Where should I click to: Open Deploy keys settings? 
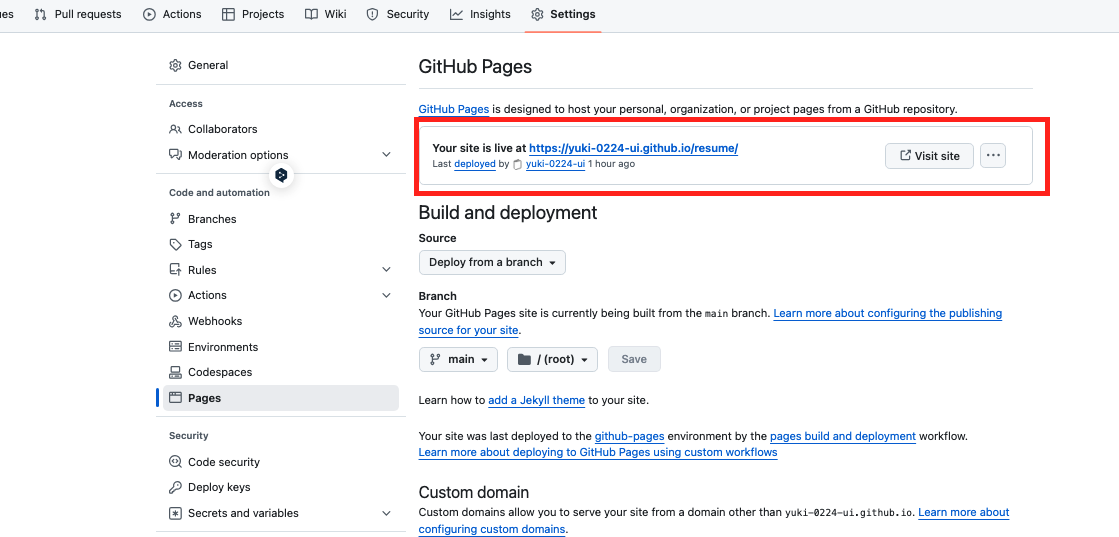pyautogui.click(x=280, y=487)
